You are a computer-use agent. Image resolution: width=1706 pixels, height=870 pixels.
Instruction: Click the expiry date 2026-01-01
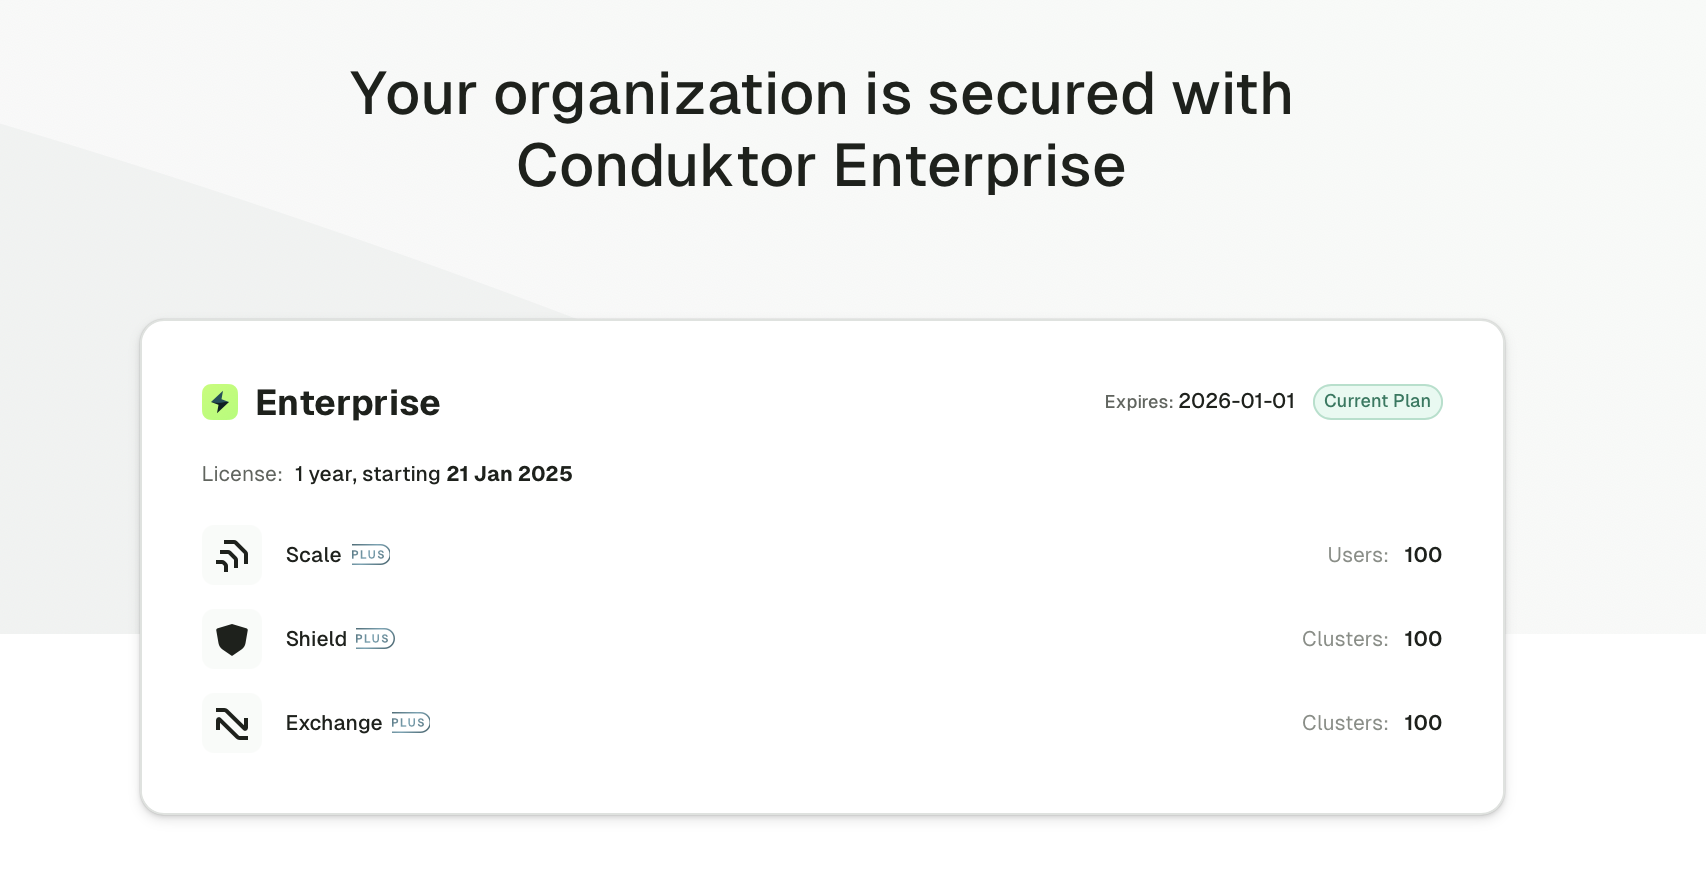(1236, 401)
